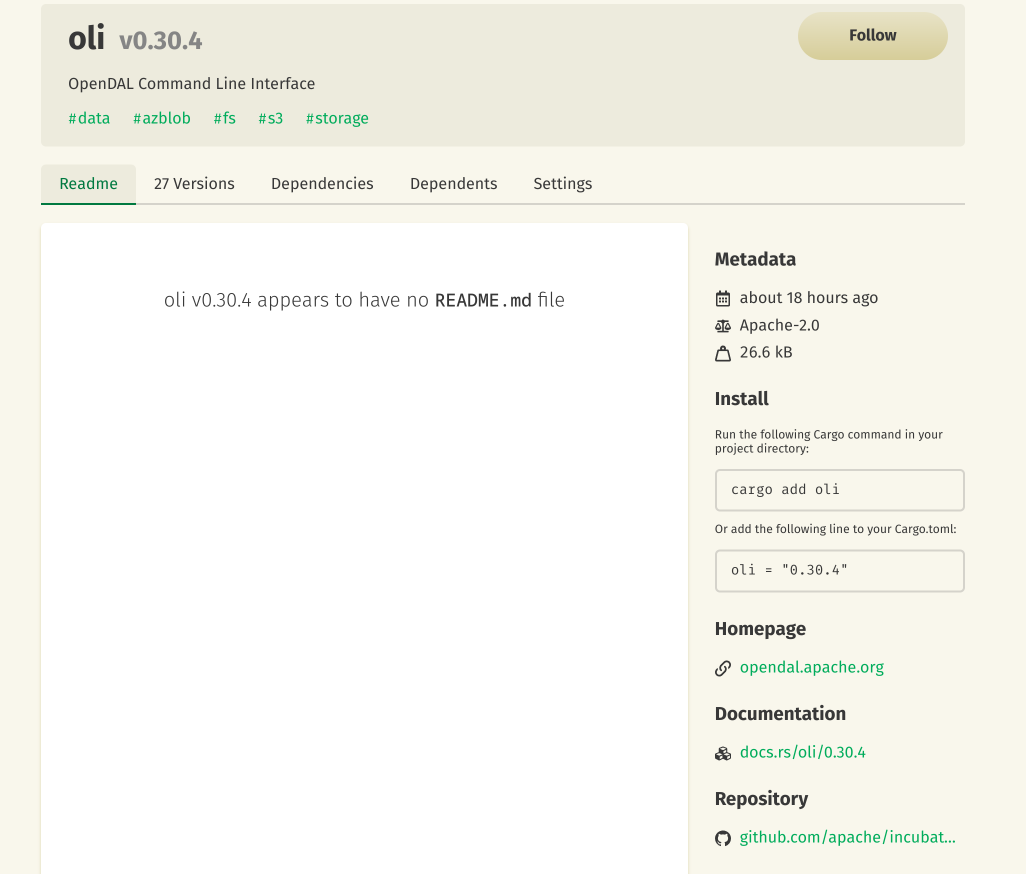Switch to the 27 Versions tab
The image size is (1026, 874).
point(194,183)
